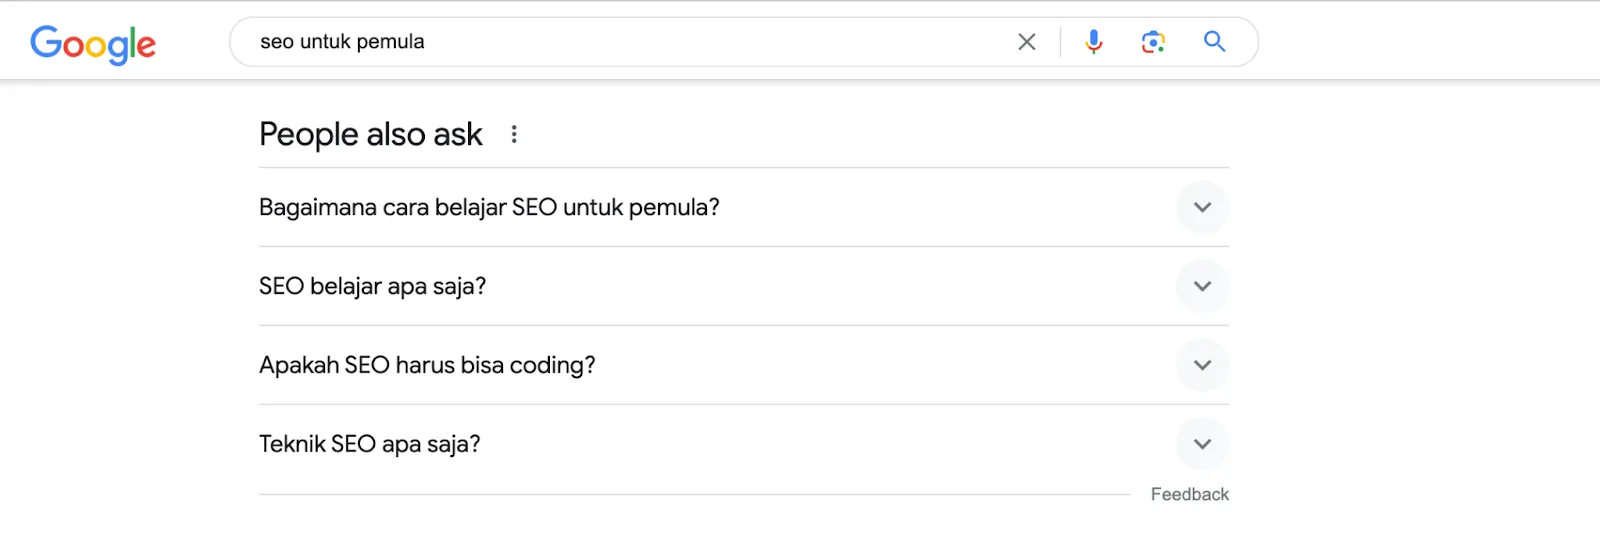Click the blue magnifying glass search icon
Screen dimensions: 1600x548
[x=1214, y=42]
